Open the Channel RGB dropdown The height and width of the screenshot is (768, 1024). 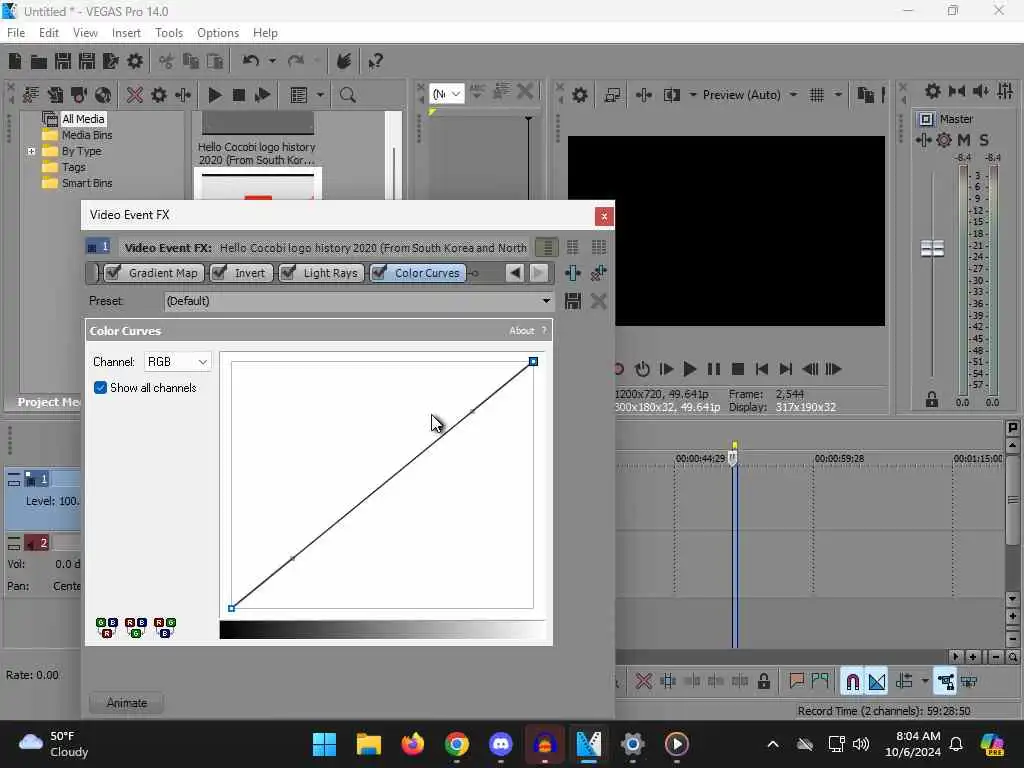point(177,362)
